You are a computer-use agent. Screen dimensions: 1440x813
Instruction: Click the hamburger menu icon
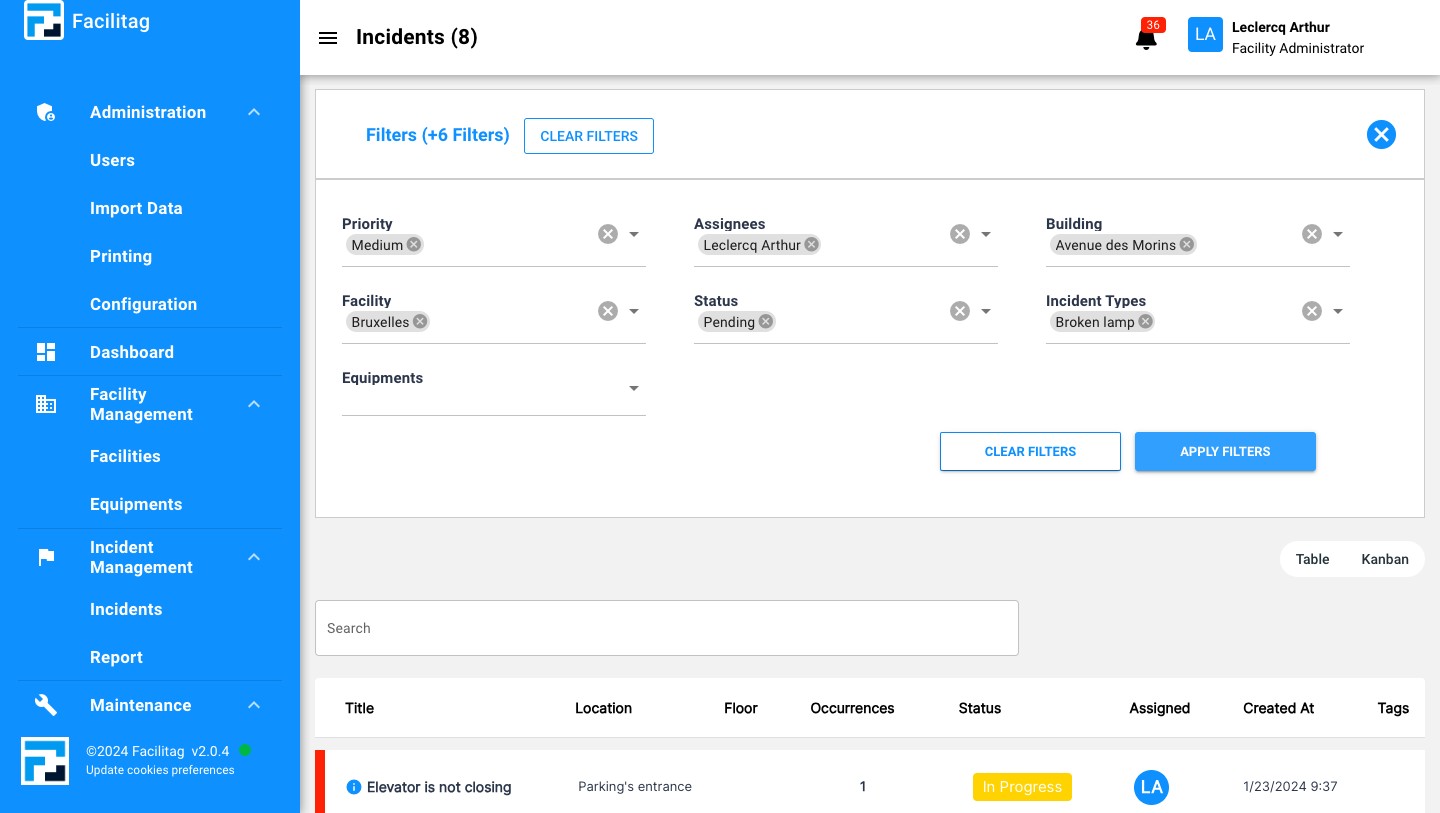tap(328, 38)
